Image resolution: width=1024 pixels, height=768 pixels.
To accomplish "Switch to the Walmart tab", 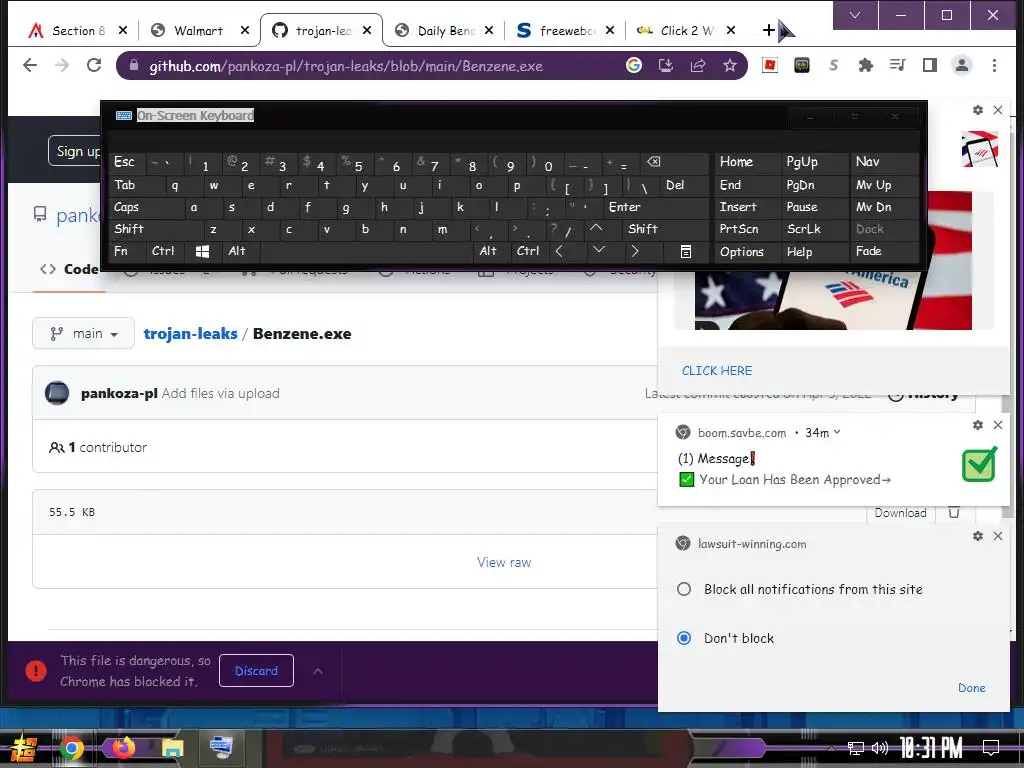I will (x=199, y=31).
